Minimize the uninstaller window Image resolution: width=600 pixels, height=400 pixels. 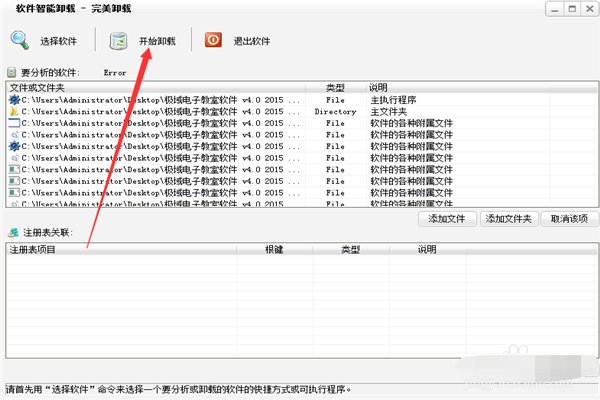pyautogui.click(x=554, y=9)
